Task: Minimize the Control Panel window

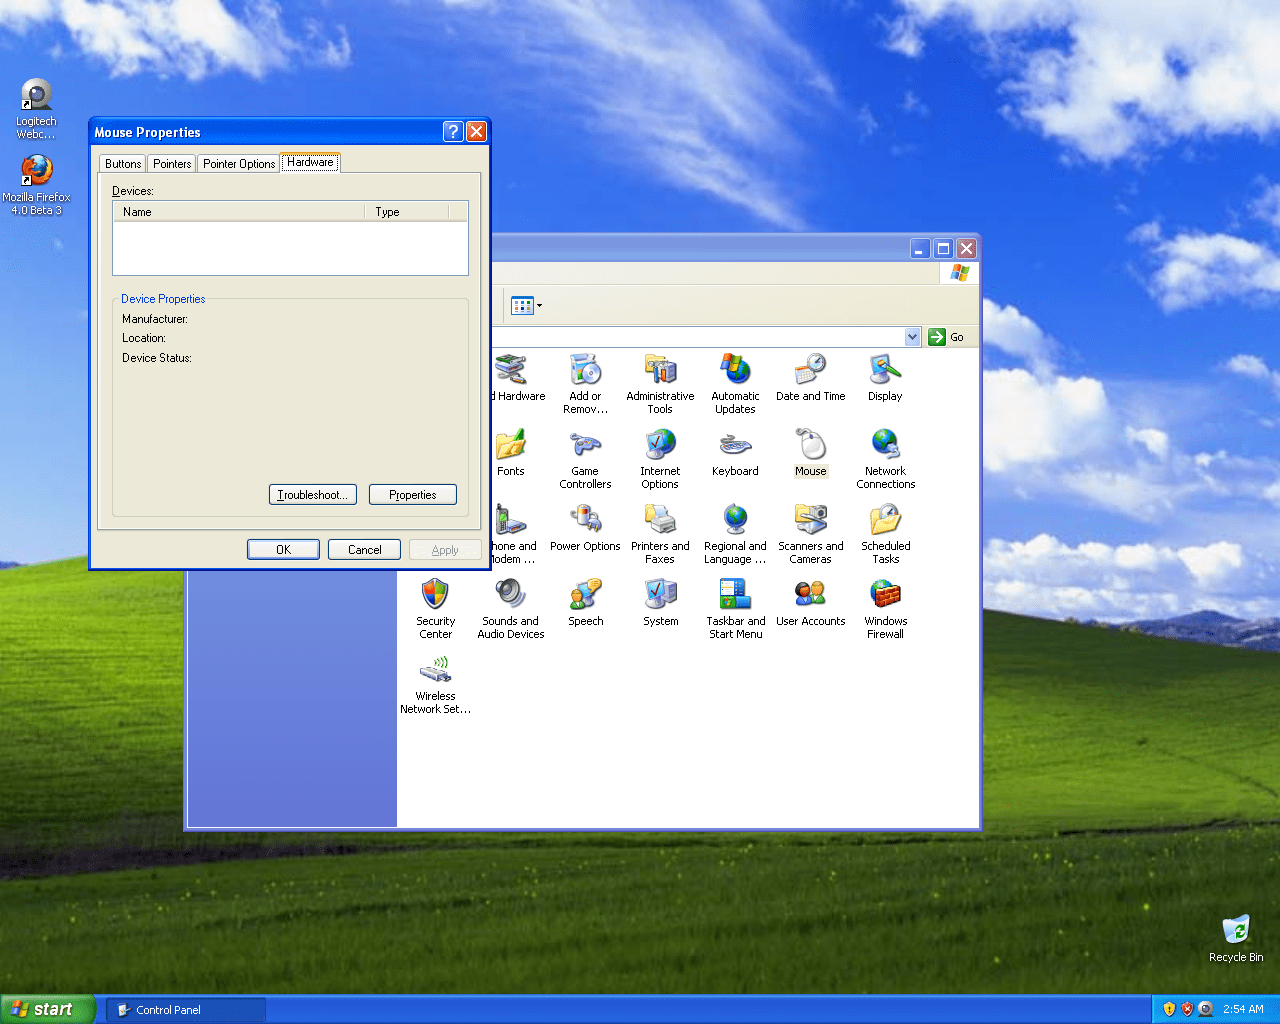Action: click(921, 249)
